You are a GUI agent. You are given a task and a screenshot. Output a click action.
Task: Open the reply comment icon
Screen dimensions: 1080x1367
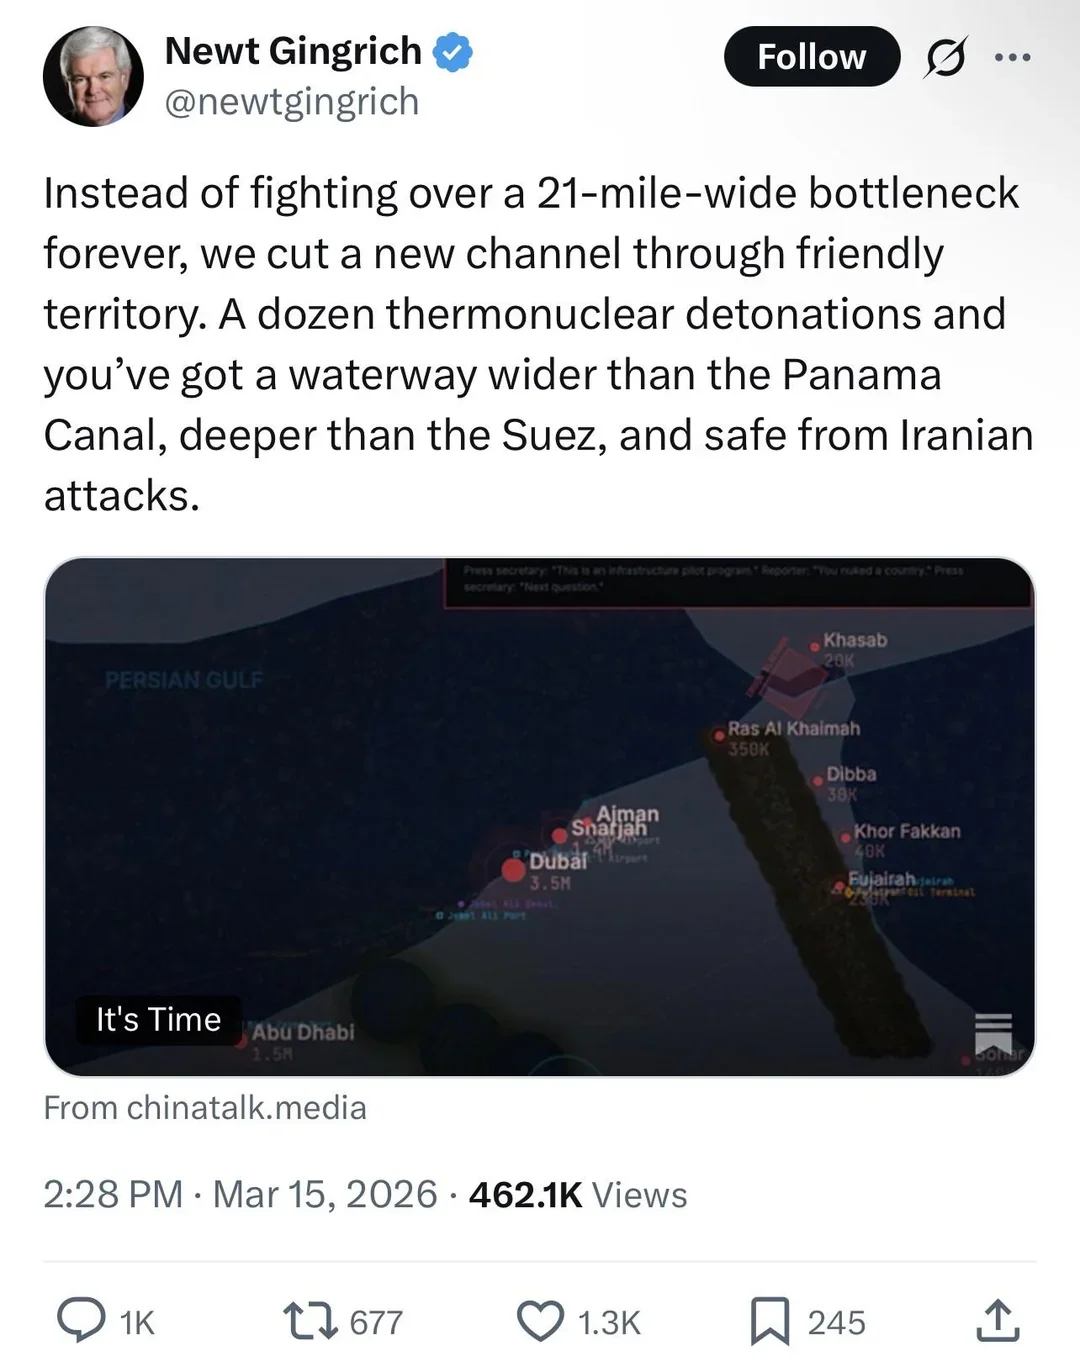click(x=81, y=1322)
